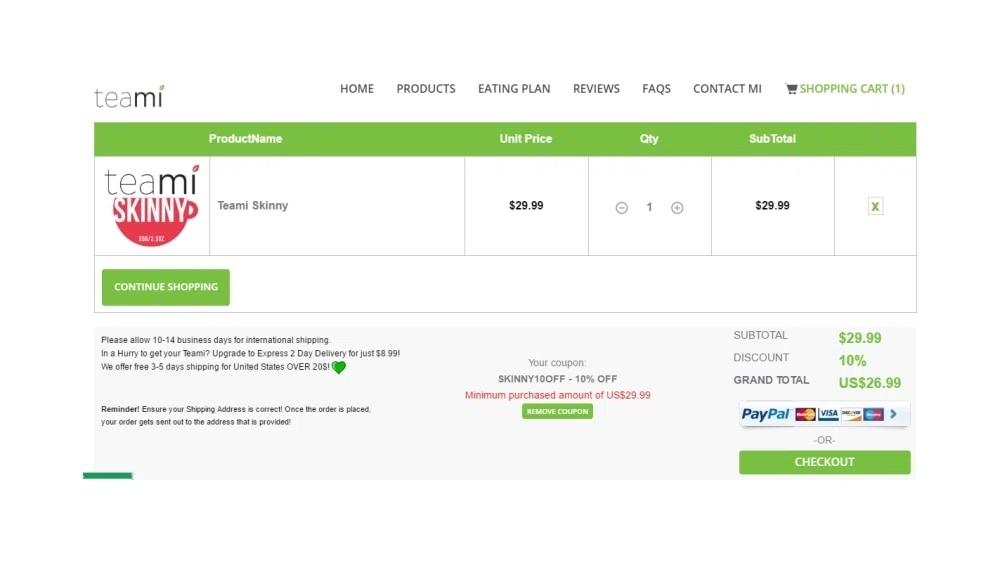Click the SubTotal column header
Viewport: 1000px width, 563px height.
(x=772, y=138)
